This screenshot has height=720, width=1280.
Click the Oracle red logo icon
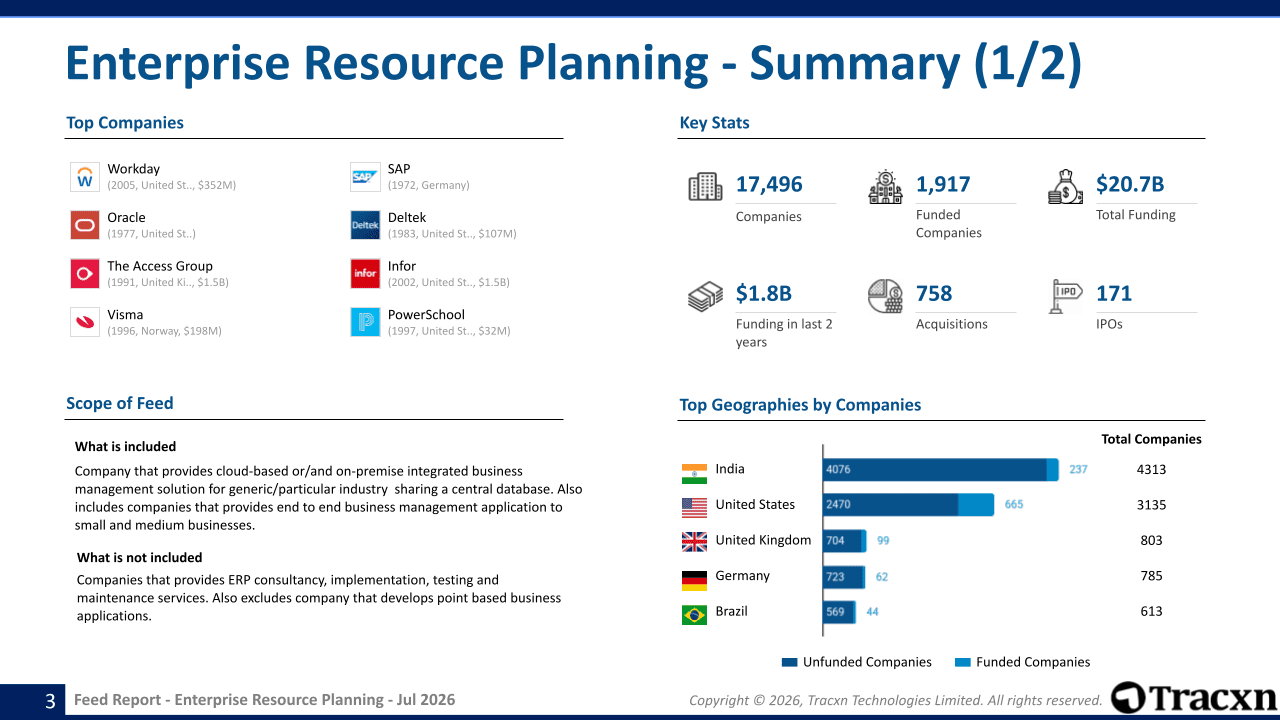[x=85, y=225]
